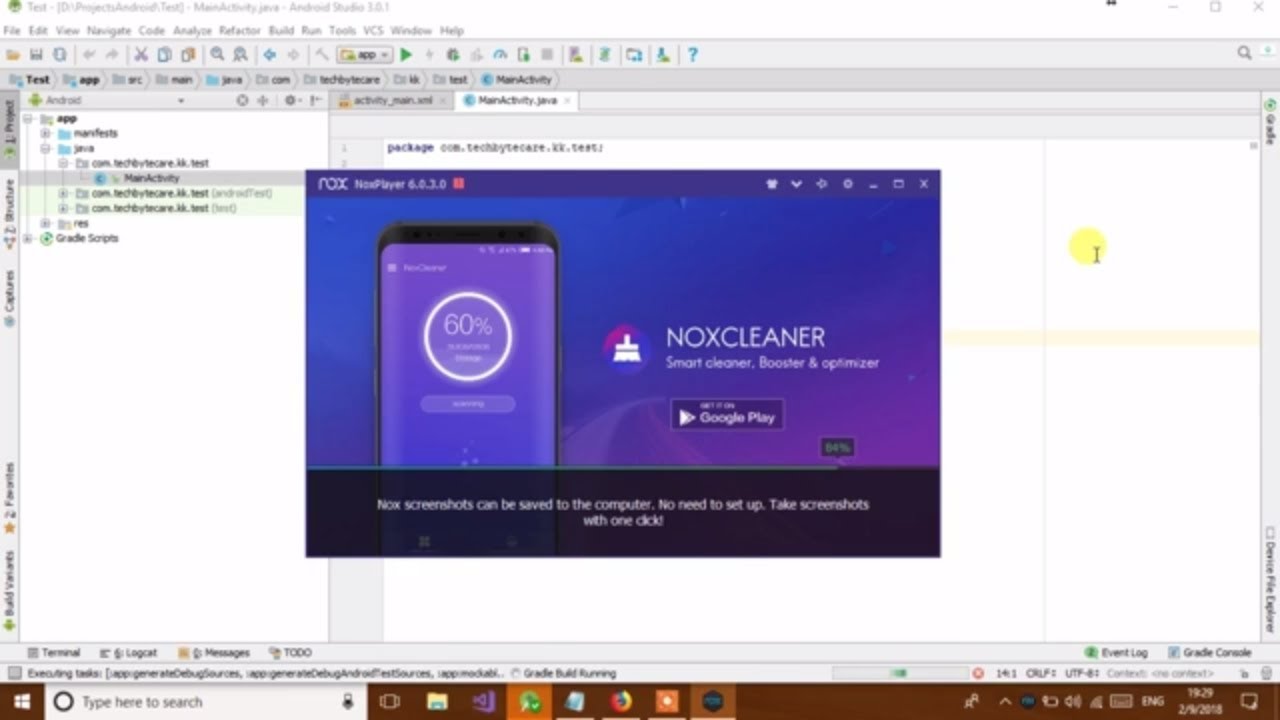This screenshot has width=1280, height=720.
Task: Expand the Gradle Scripts node
Action: coord(30,238)
